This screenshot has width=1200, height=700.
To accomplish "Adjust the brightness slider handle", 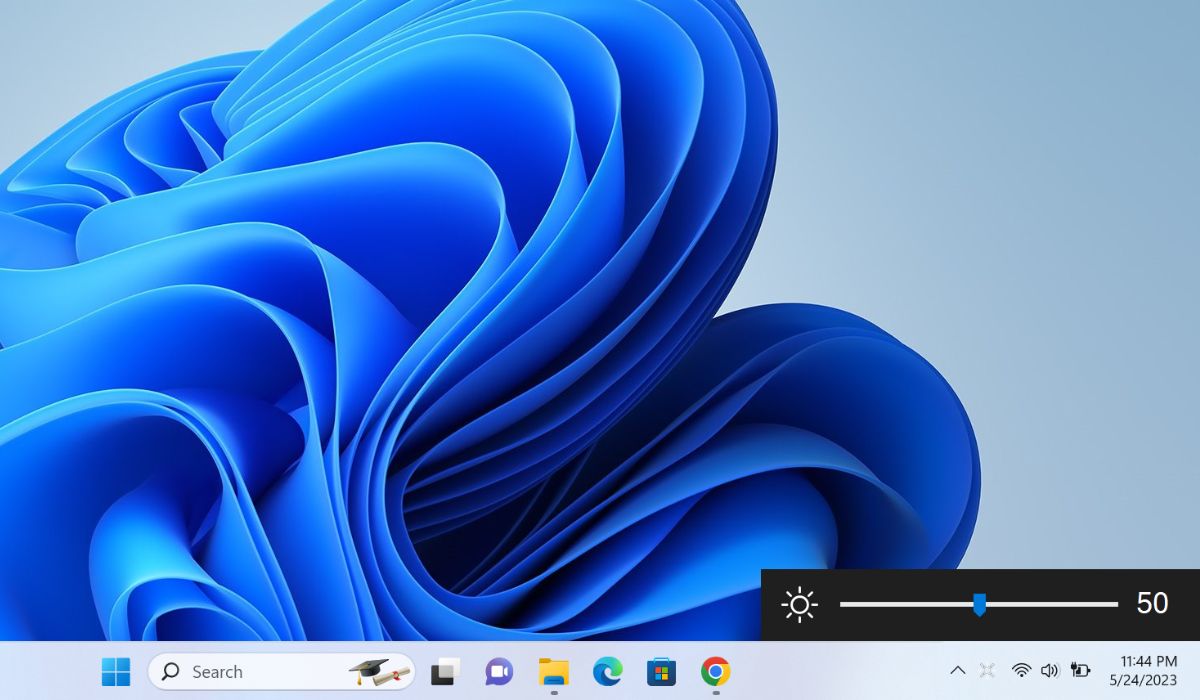I will coord(981,603).
